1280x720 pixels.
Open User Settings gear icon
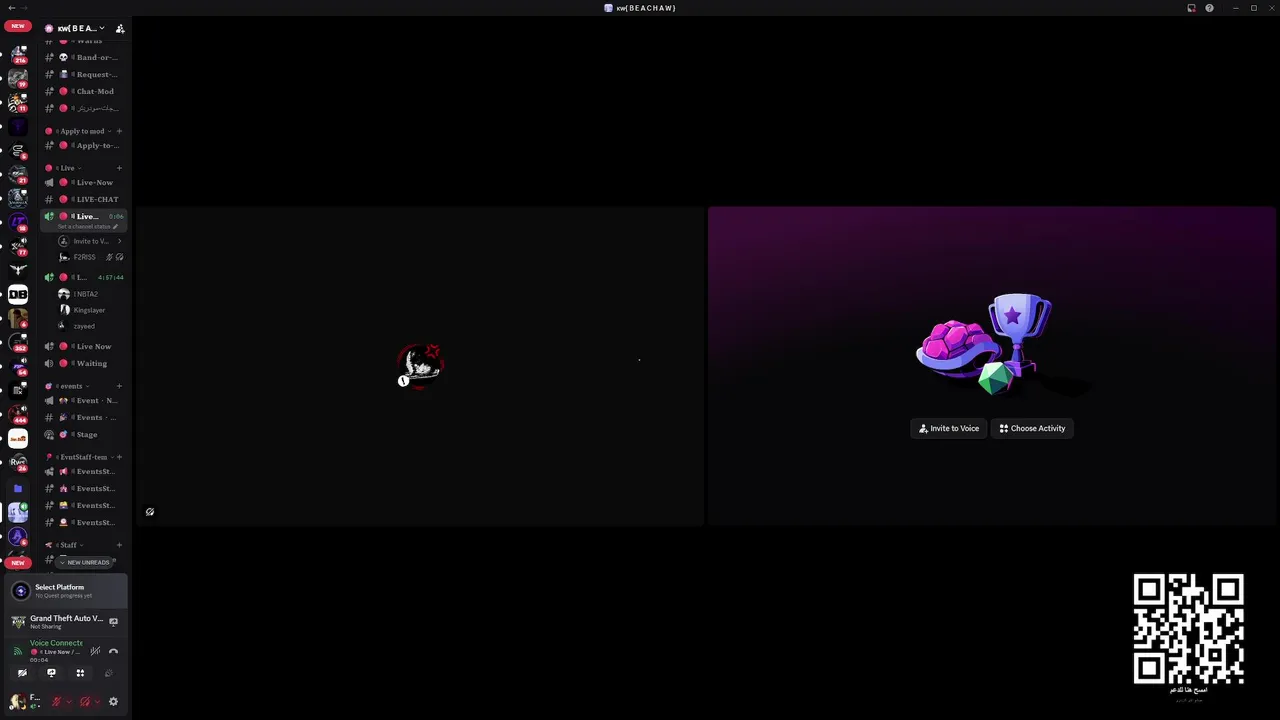113,702
